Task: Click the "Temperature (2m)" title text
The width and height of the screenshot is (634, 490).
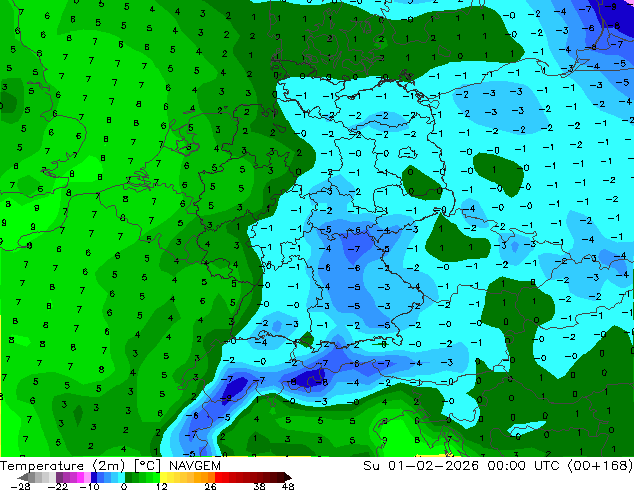Action: (62, 466)
